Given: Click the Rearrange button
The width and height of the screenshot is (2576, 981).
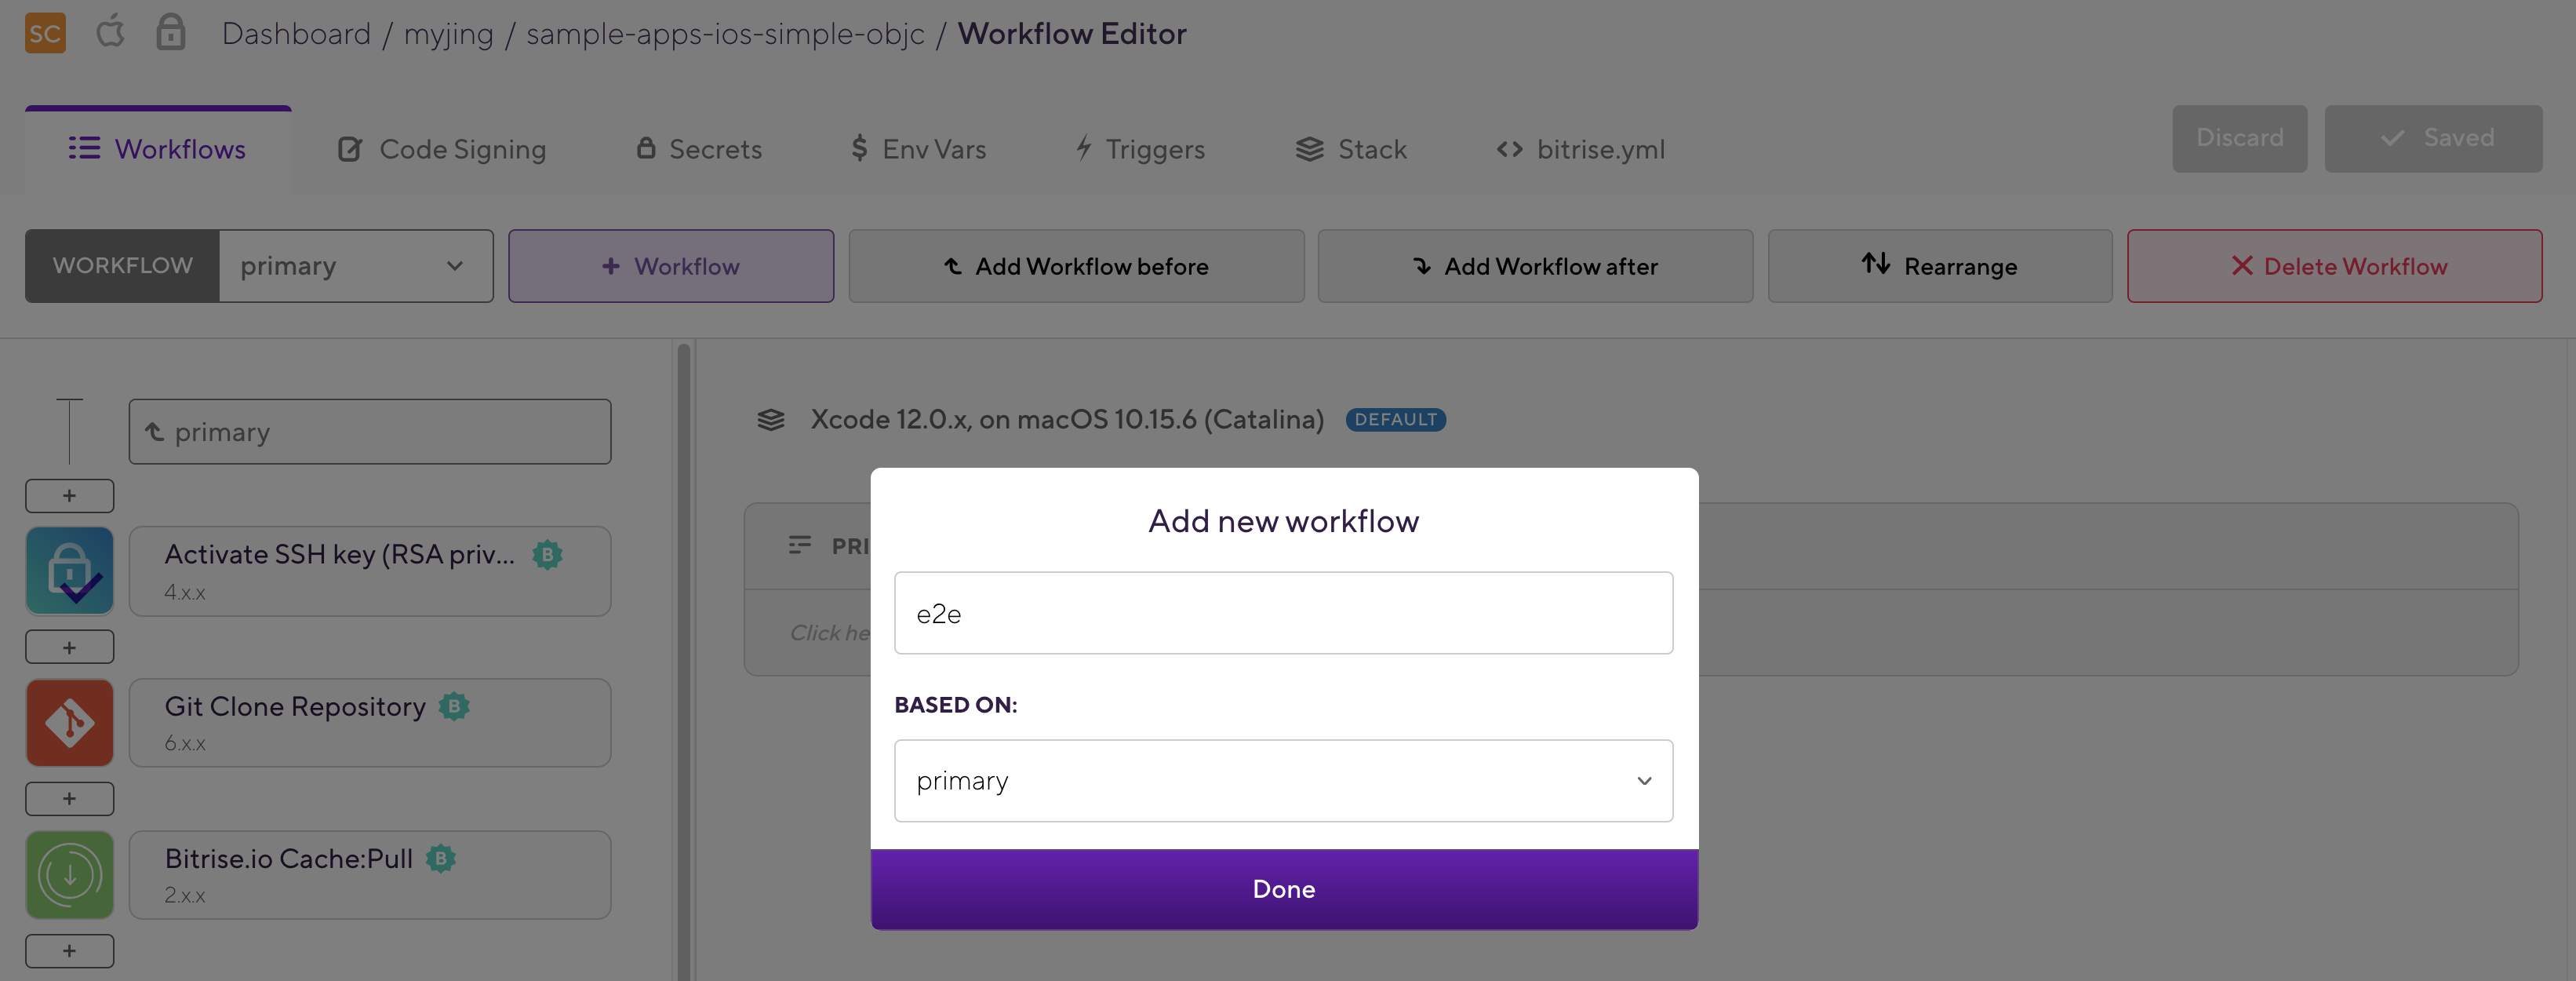Looking at the screenshot, I should click(x=1939, y=266).
